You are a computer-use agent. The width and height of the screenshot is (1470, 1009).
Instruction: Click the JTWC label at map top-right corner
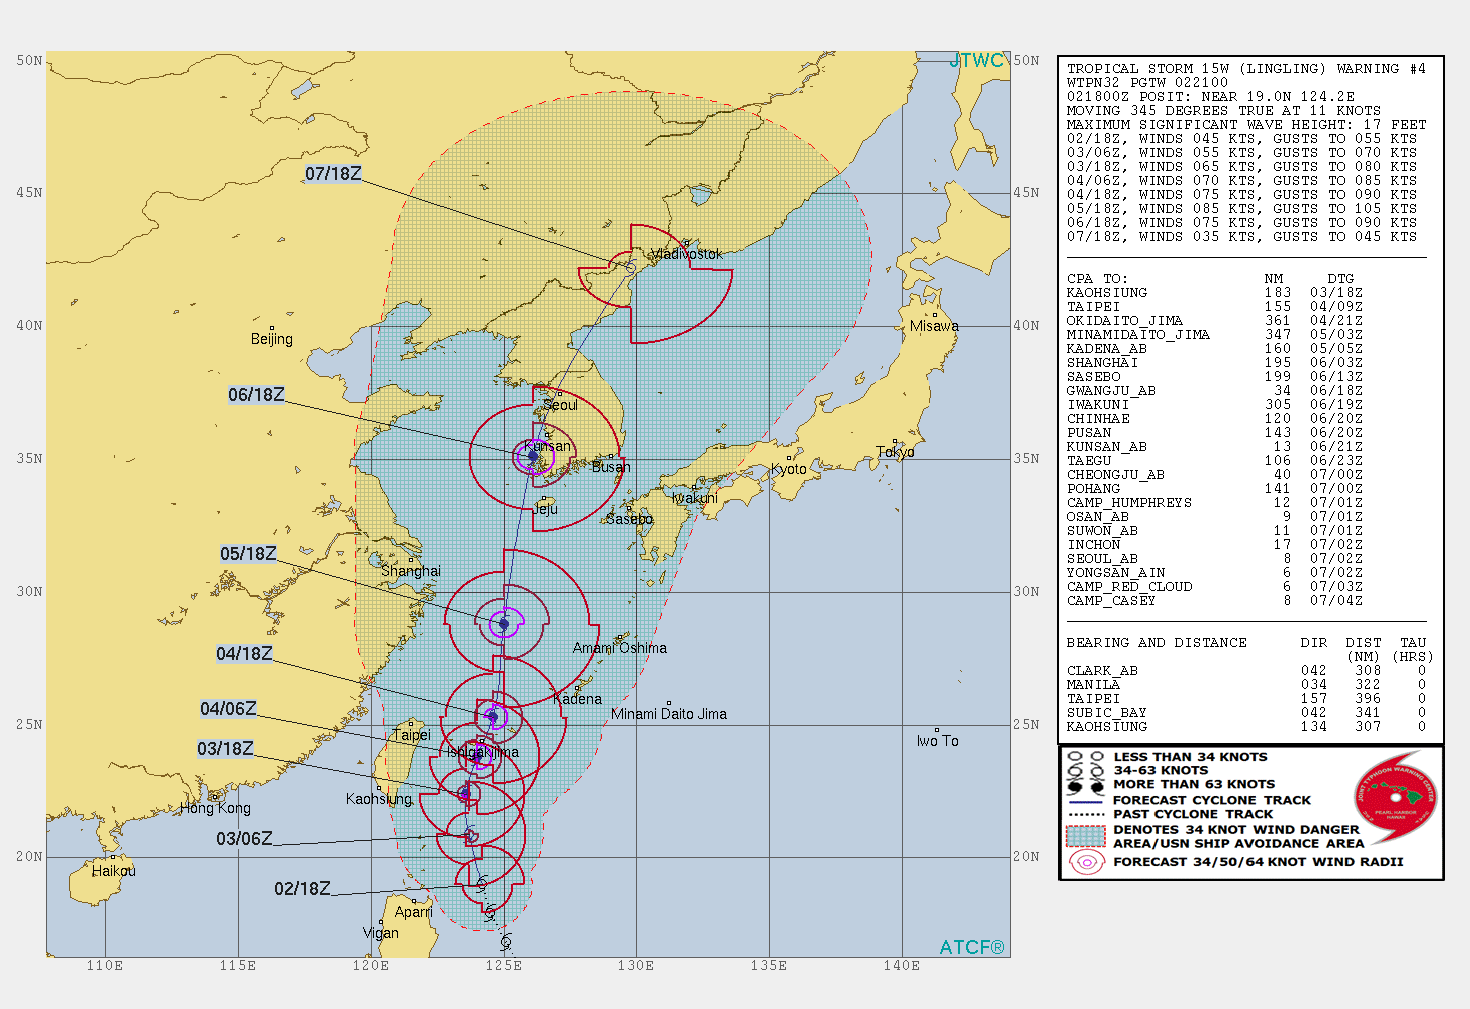click(x=976, y=61)
